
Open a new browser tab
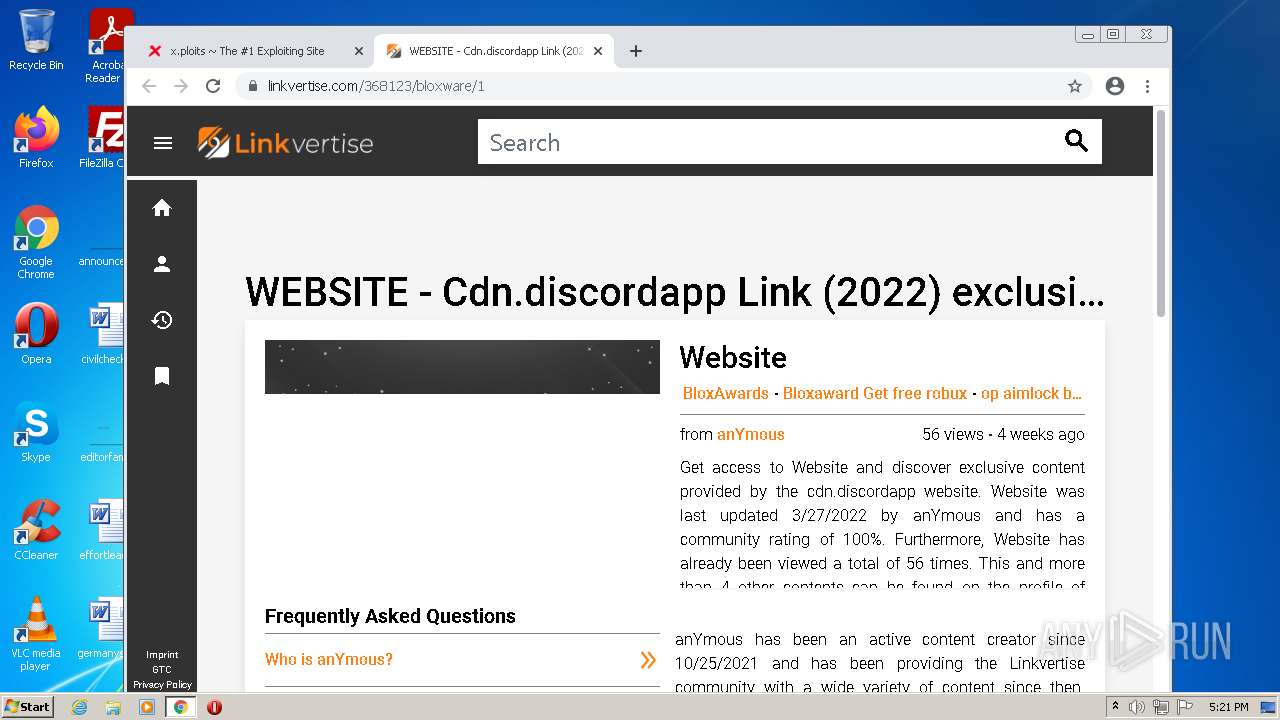[x=636, y=51]
